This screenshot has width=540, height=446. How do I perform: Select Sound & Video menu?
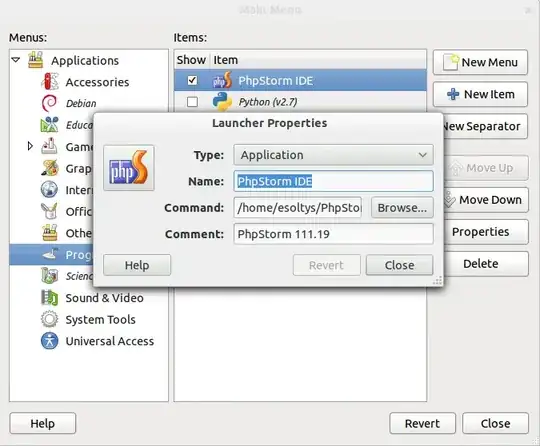tap(104, 298)
